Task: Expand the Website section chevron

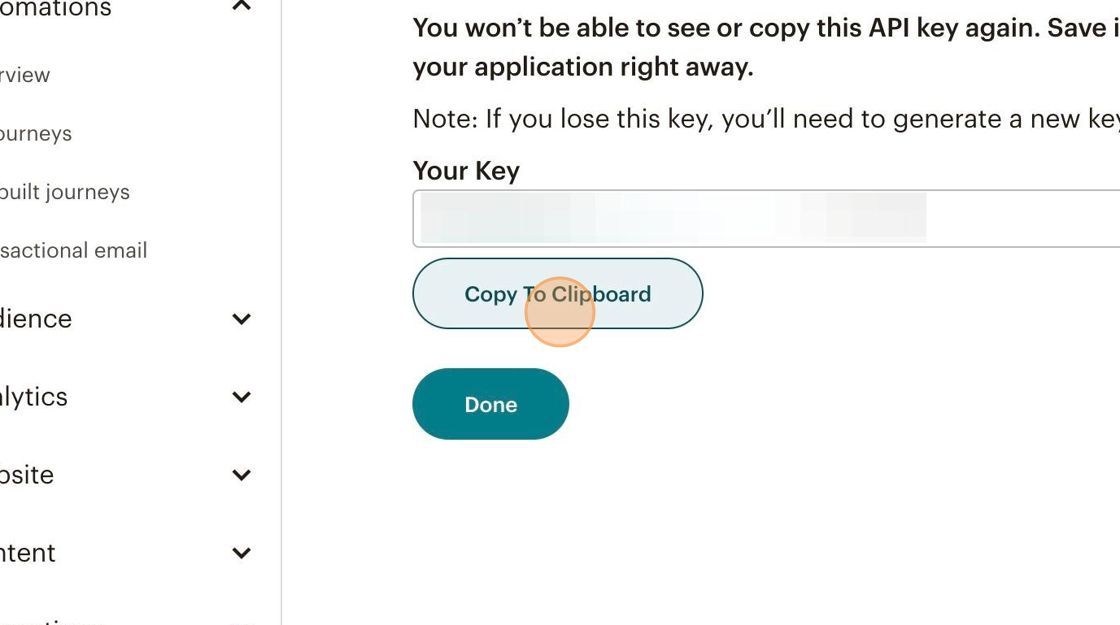Action: click(241, 475)
